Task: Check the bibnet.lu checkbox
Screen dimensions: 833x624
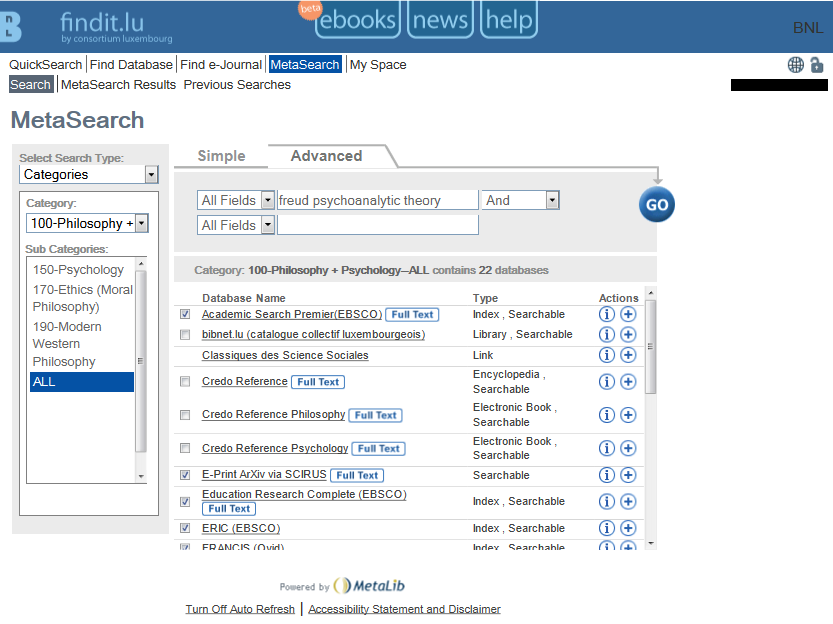Action: (x=185, y=335)
